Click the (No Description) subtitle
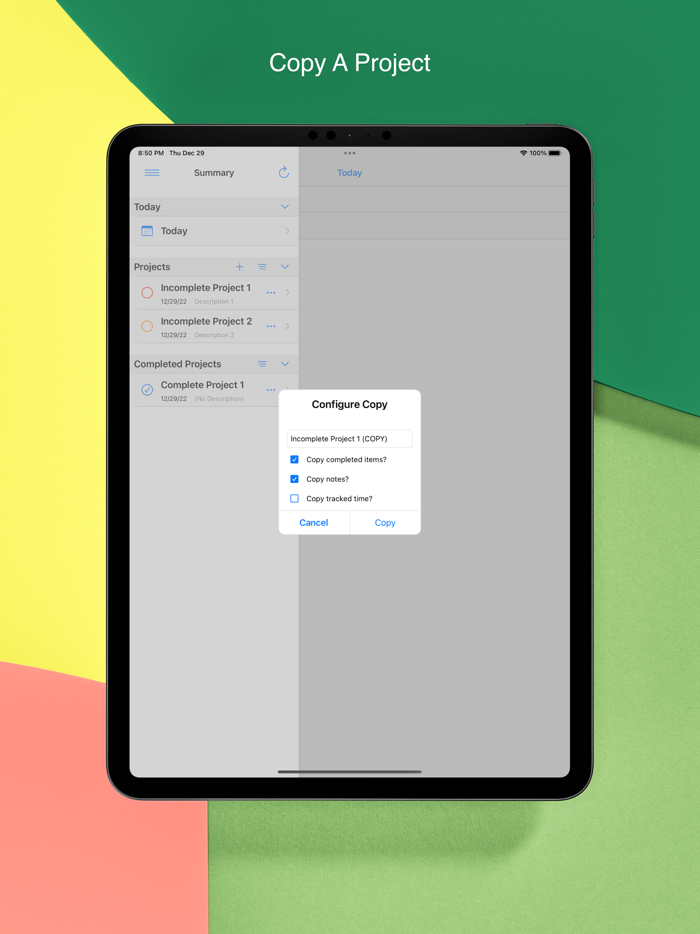Viewport: 700px width, 934px height. click(219, 398)
